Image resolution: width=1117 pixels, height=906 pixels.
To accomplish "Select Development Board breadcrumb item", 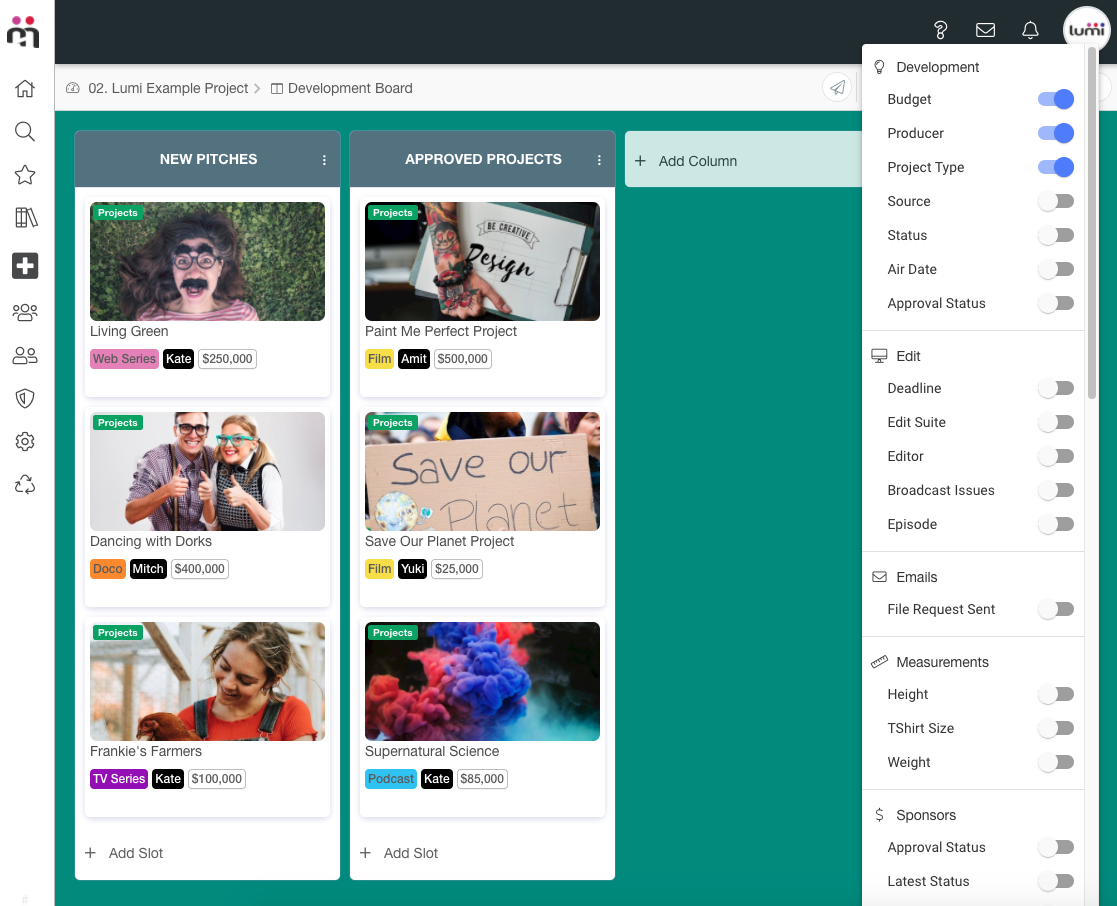I will pyautogui.click(x=350, y=88).
